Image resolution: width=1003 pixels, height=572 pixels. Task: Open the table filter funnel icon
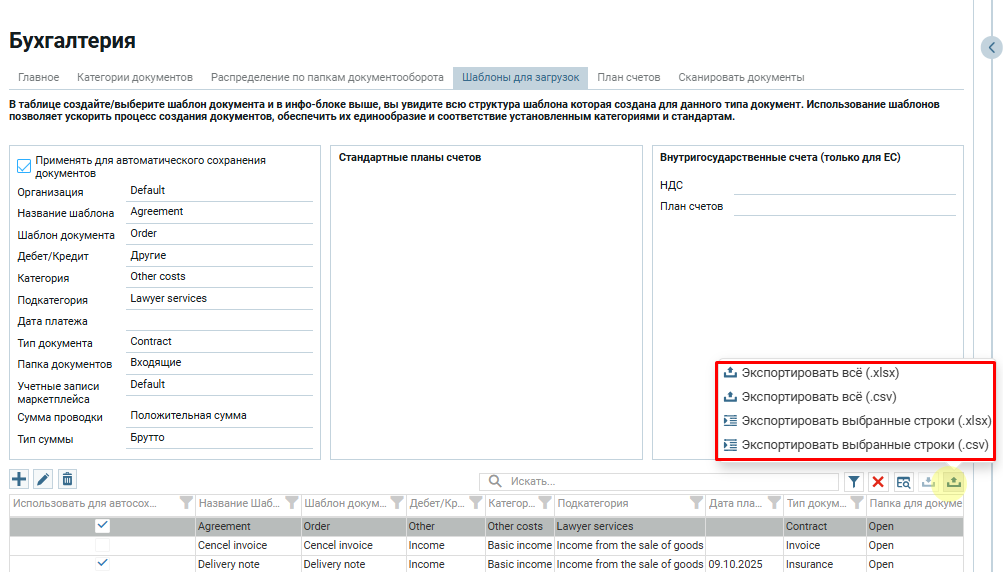(854, 482)
